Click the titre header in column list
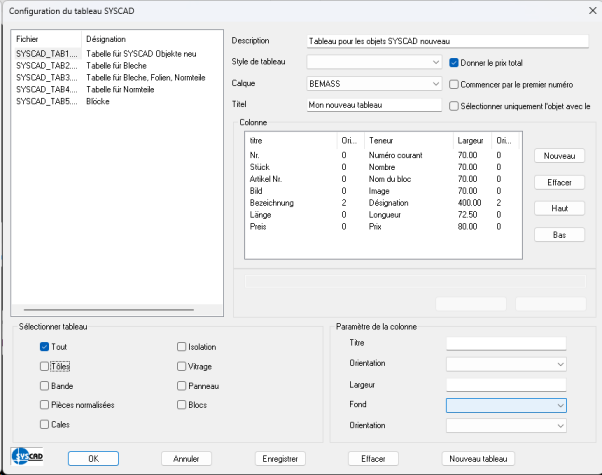 coord(291,141)
